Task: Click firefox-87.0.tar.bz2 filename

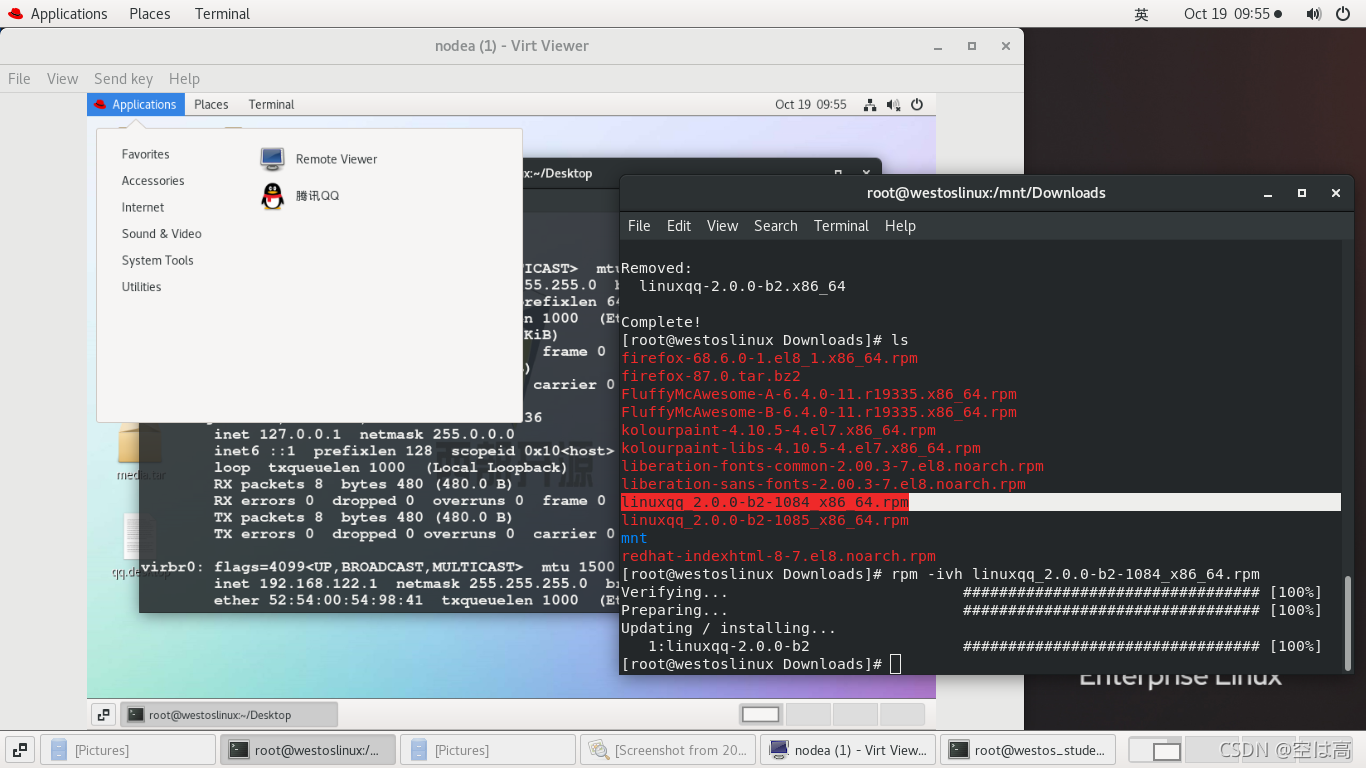Action: (711, 376)
